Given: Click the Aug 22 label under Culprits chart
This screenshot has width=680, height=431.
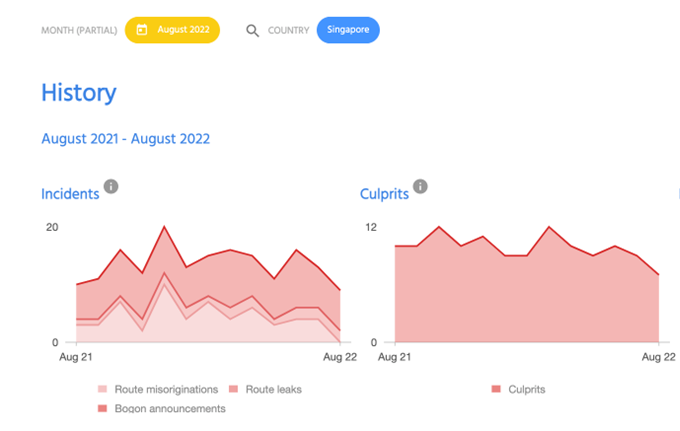Looking at the screenshot, I should (658, 357).
